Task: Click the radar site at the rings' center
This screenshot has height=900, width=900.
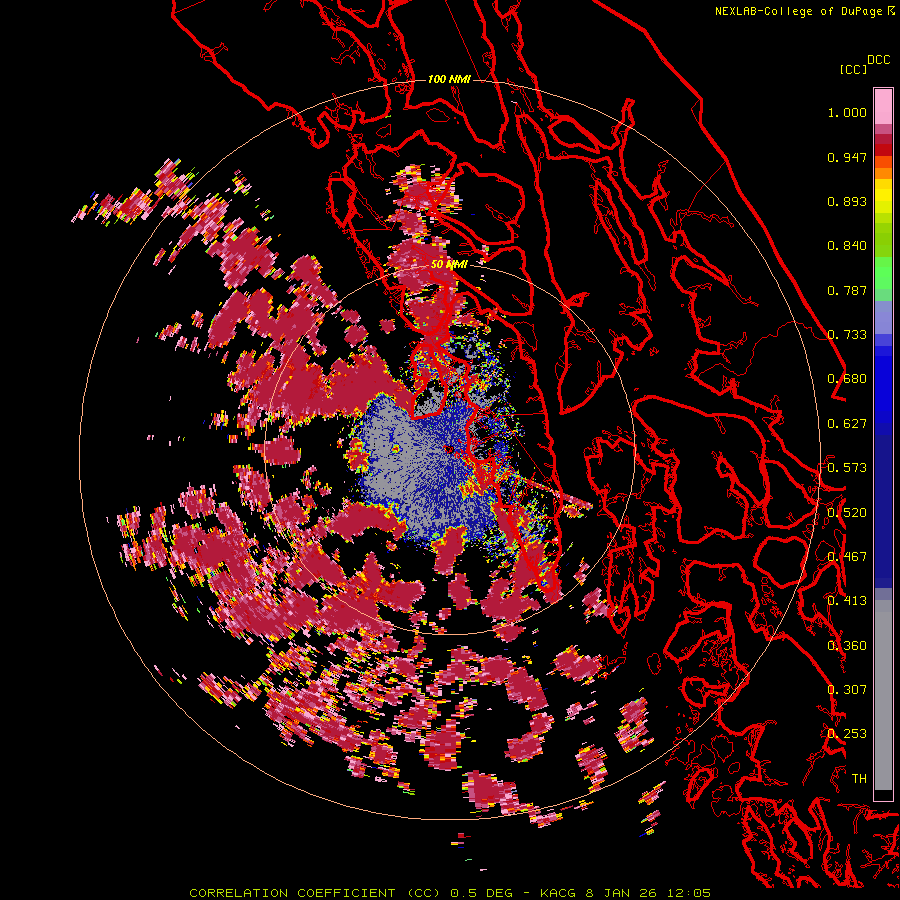Action: [449, 449]
